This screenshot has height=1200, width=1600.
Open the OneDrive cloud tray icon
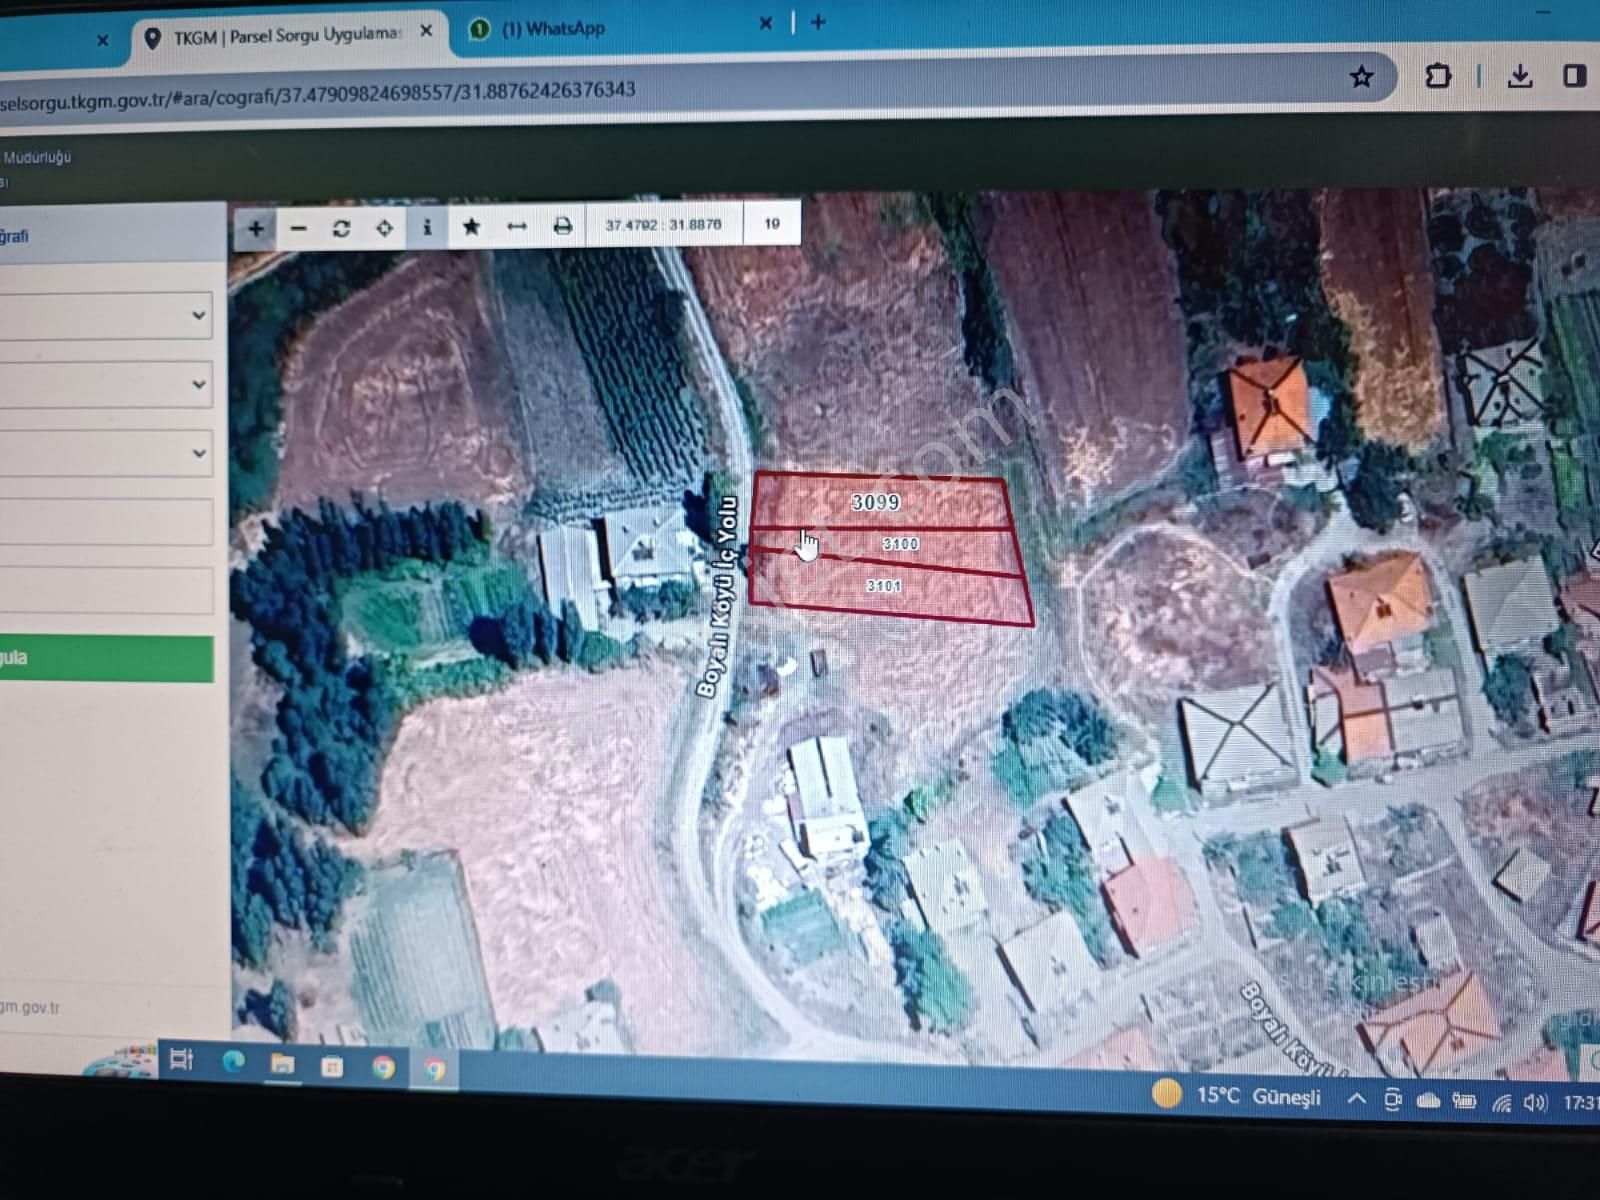point(1428,1101)
